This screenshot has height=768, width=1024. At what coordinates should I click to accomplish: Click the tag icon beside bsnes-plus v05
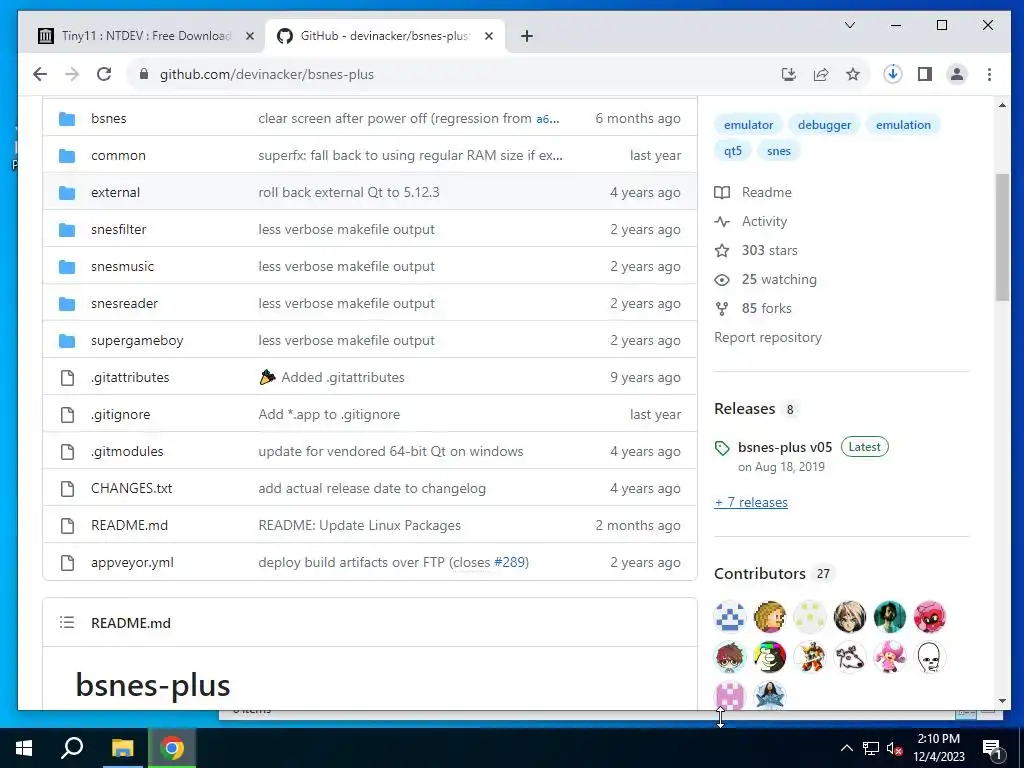722,448
